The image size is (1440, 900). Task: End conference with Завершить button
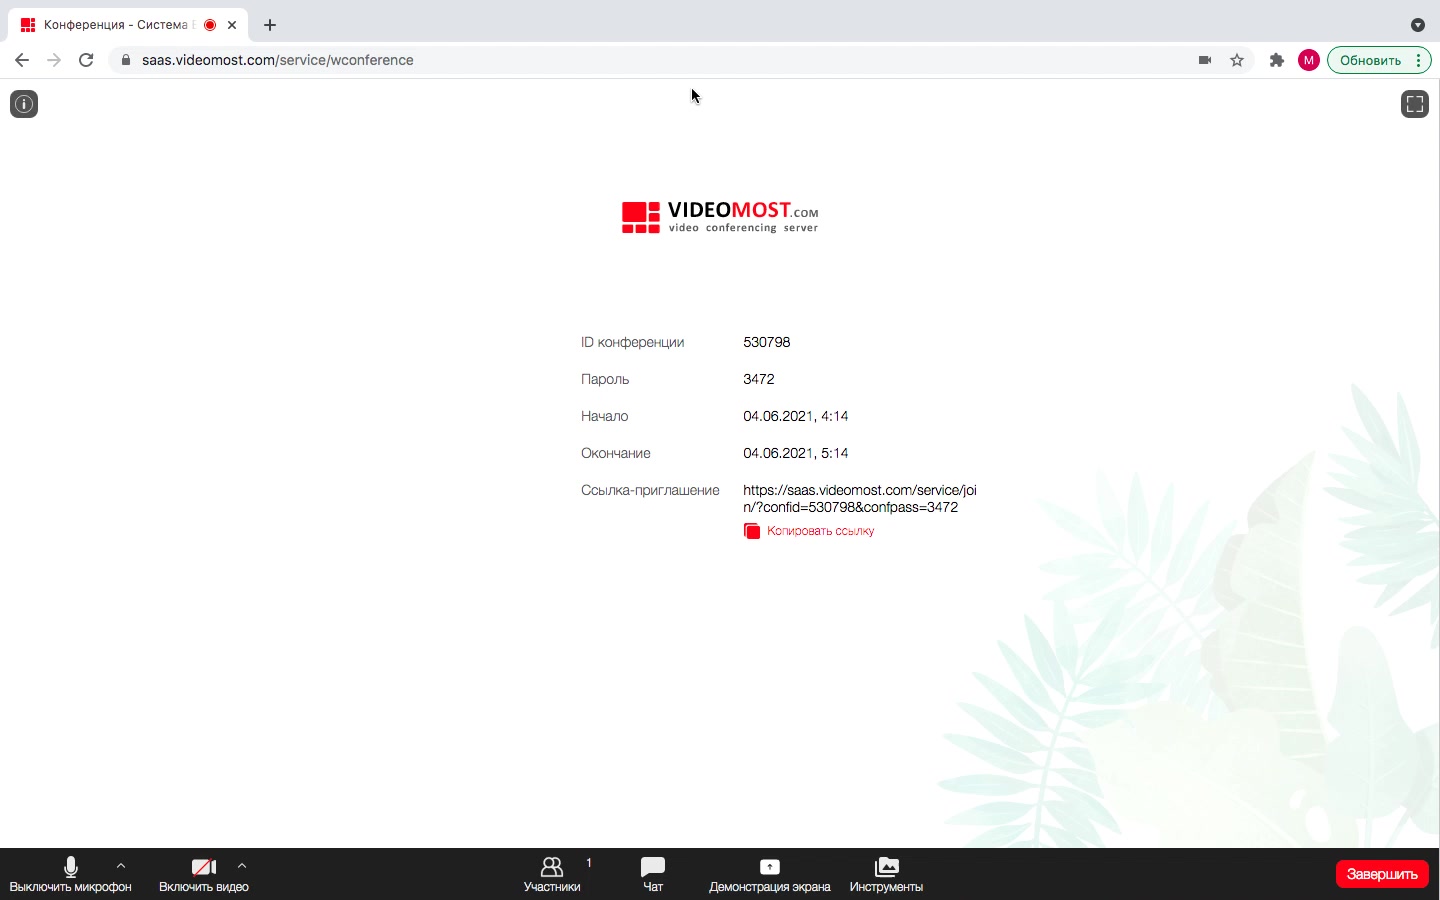(1382, 874)
